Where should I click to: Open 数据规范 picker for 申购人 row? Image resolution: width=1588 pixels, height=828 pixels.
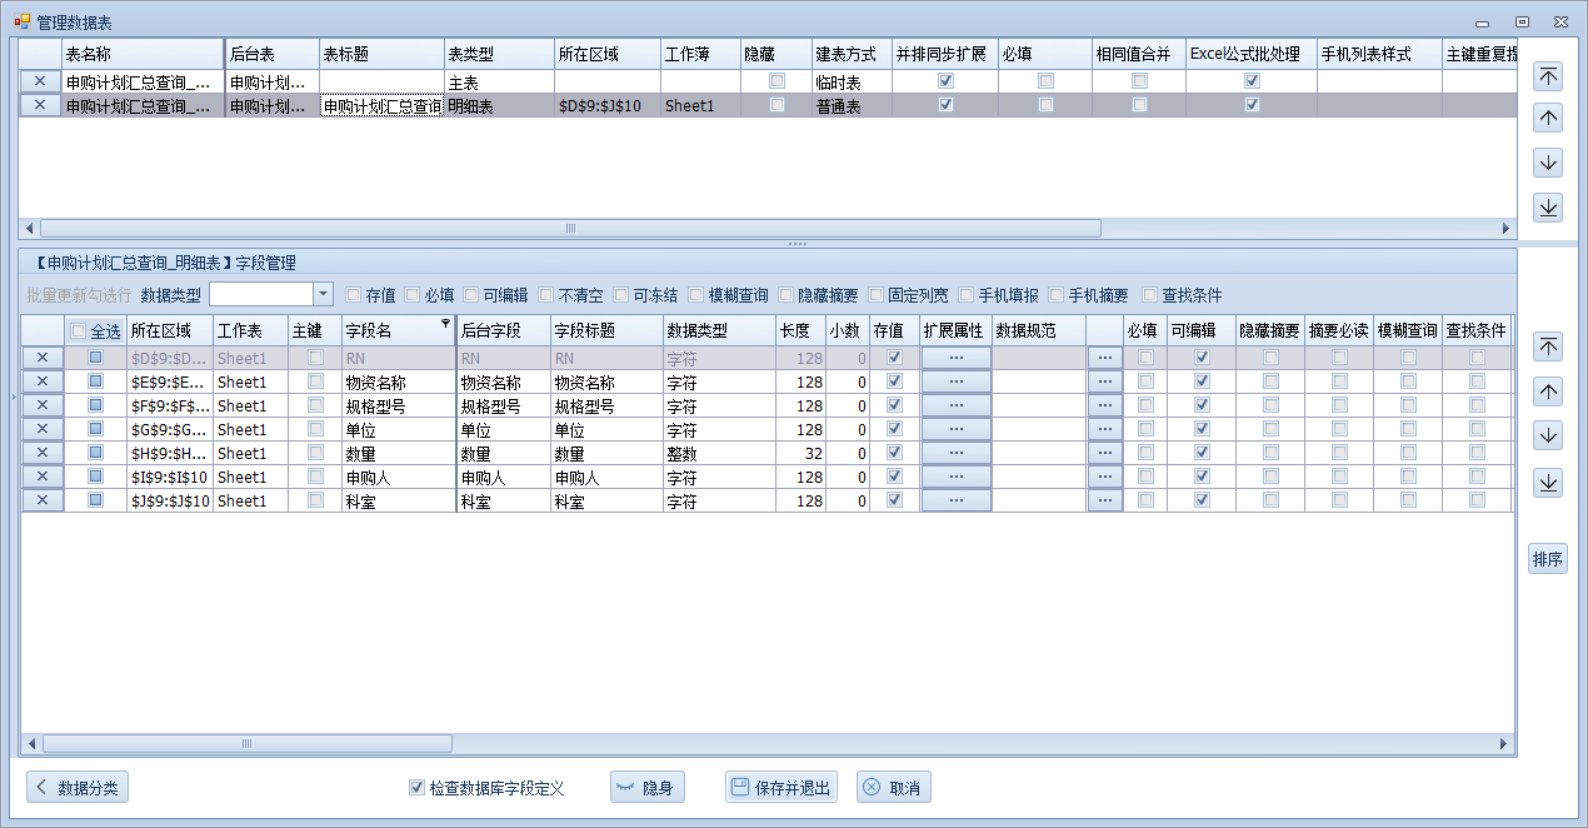[x=1104, y=477]
